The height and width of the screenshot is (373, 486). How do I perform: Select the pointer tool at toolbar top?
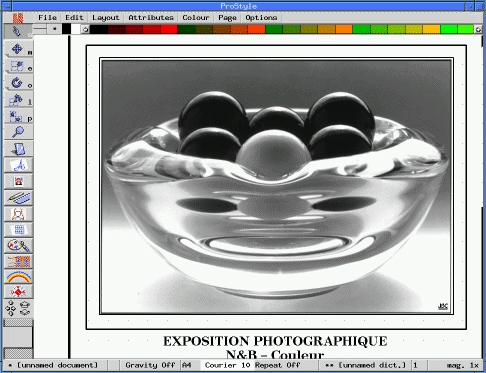[x=17, y=31]
